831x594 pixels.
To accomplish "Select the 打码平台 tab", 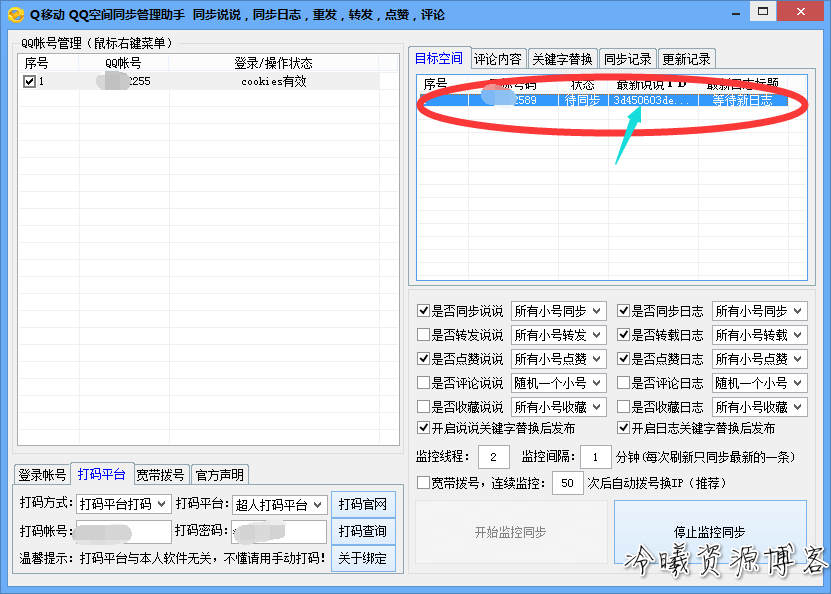I will click(x=102, y=474).
